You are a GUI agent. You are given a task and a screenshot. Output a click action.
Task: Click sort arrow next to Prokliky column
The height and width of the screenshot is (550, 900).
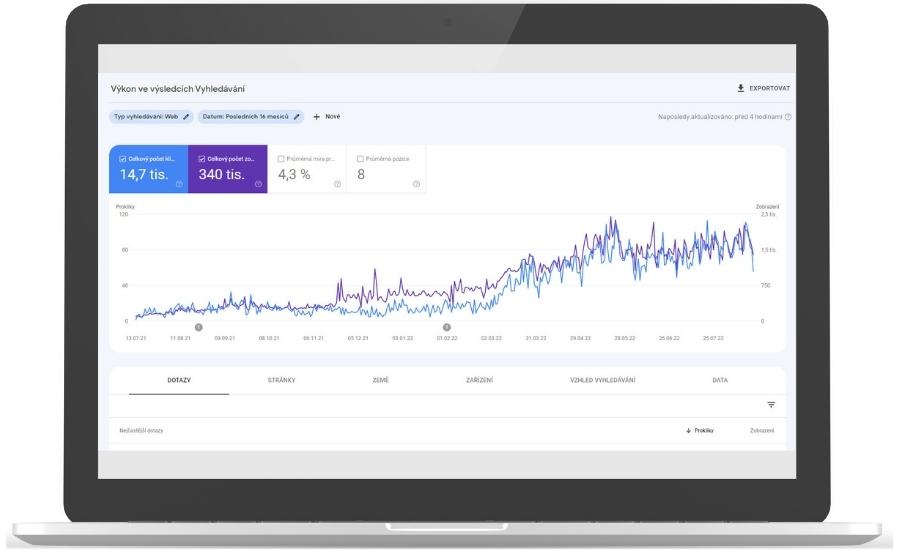coord(688,431)
